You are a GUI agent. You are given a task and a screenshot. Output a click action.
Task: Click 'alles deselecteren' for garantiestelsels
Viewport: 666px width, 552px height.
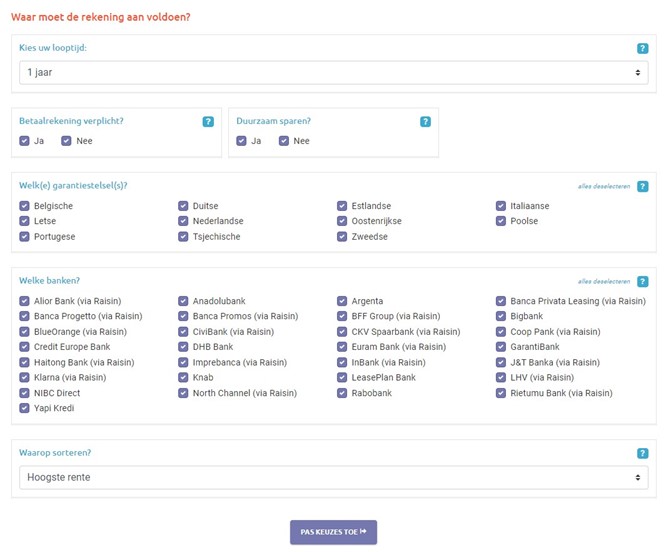[604, 186]
